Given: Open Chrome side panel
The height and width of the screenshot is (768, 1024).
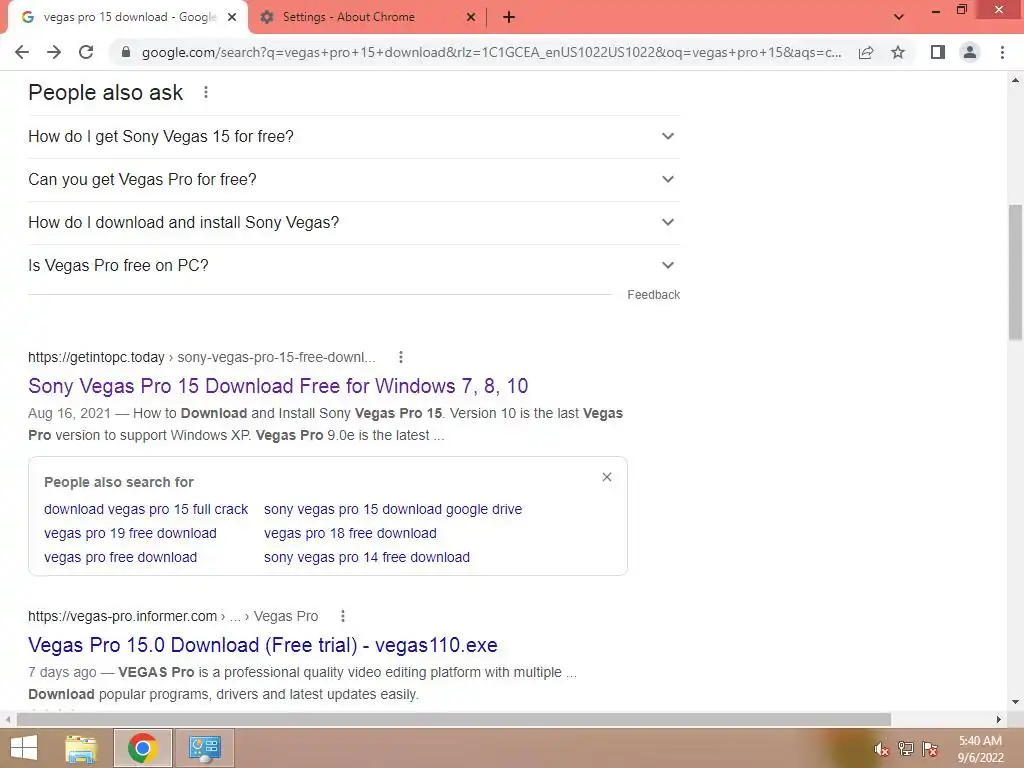Looking at the screenshot, I should coord(938,52).
